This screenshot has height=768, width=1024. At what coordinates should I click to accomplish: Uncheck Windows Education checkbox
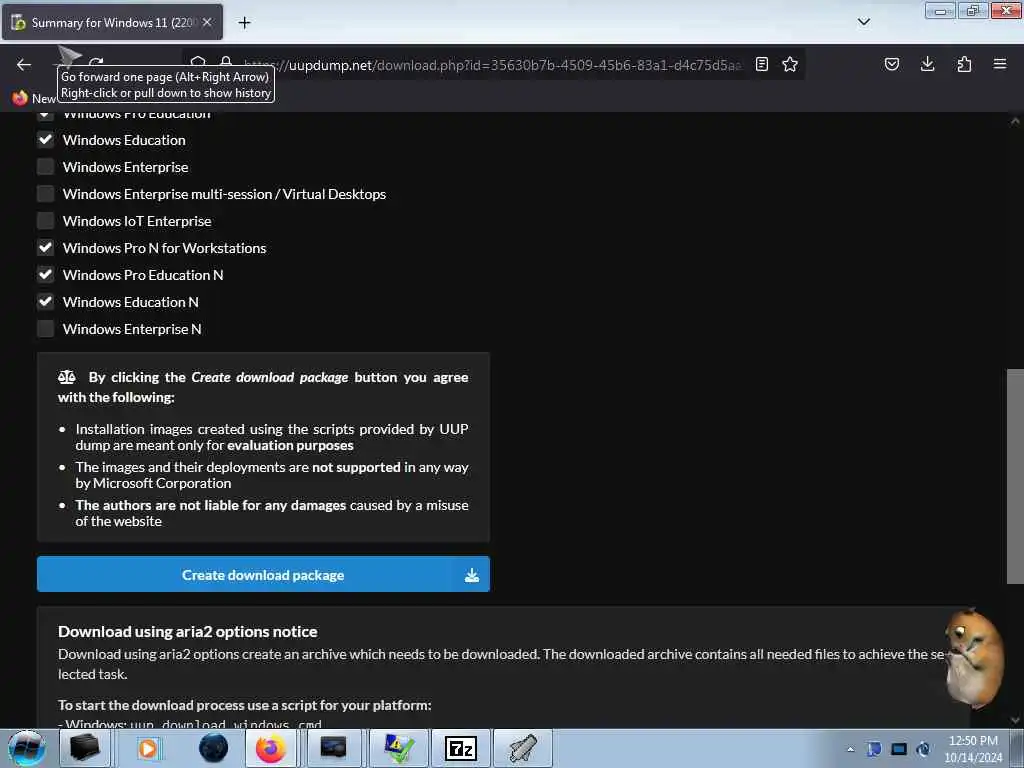click(x=45, y=140)
